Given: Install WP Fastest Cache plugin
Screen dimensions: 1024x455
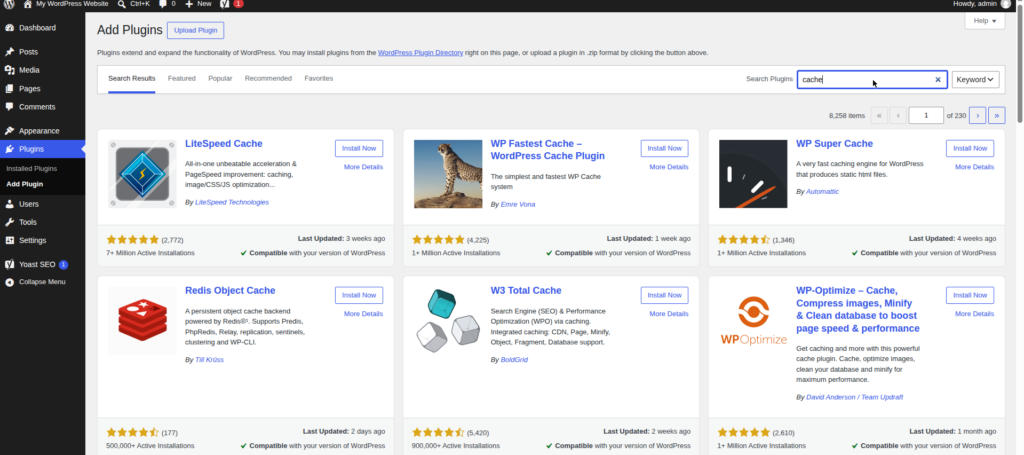Looking at the screenshot, I should click(x=664, y=148).
